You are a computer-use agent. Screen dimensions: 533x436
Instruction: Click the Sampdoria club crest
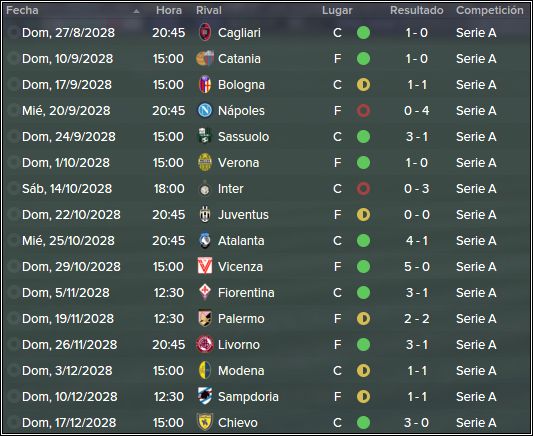click(205, 396)
